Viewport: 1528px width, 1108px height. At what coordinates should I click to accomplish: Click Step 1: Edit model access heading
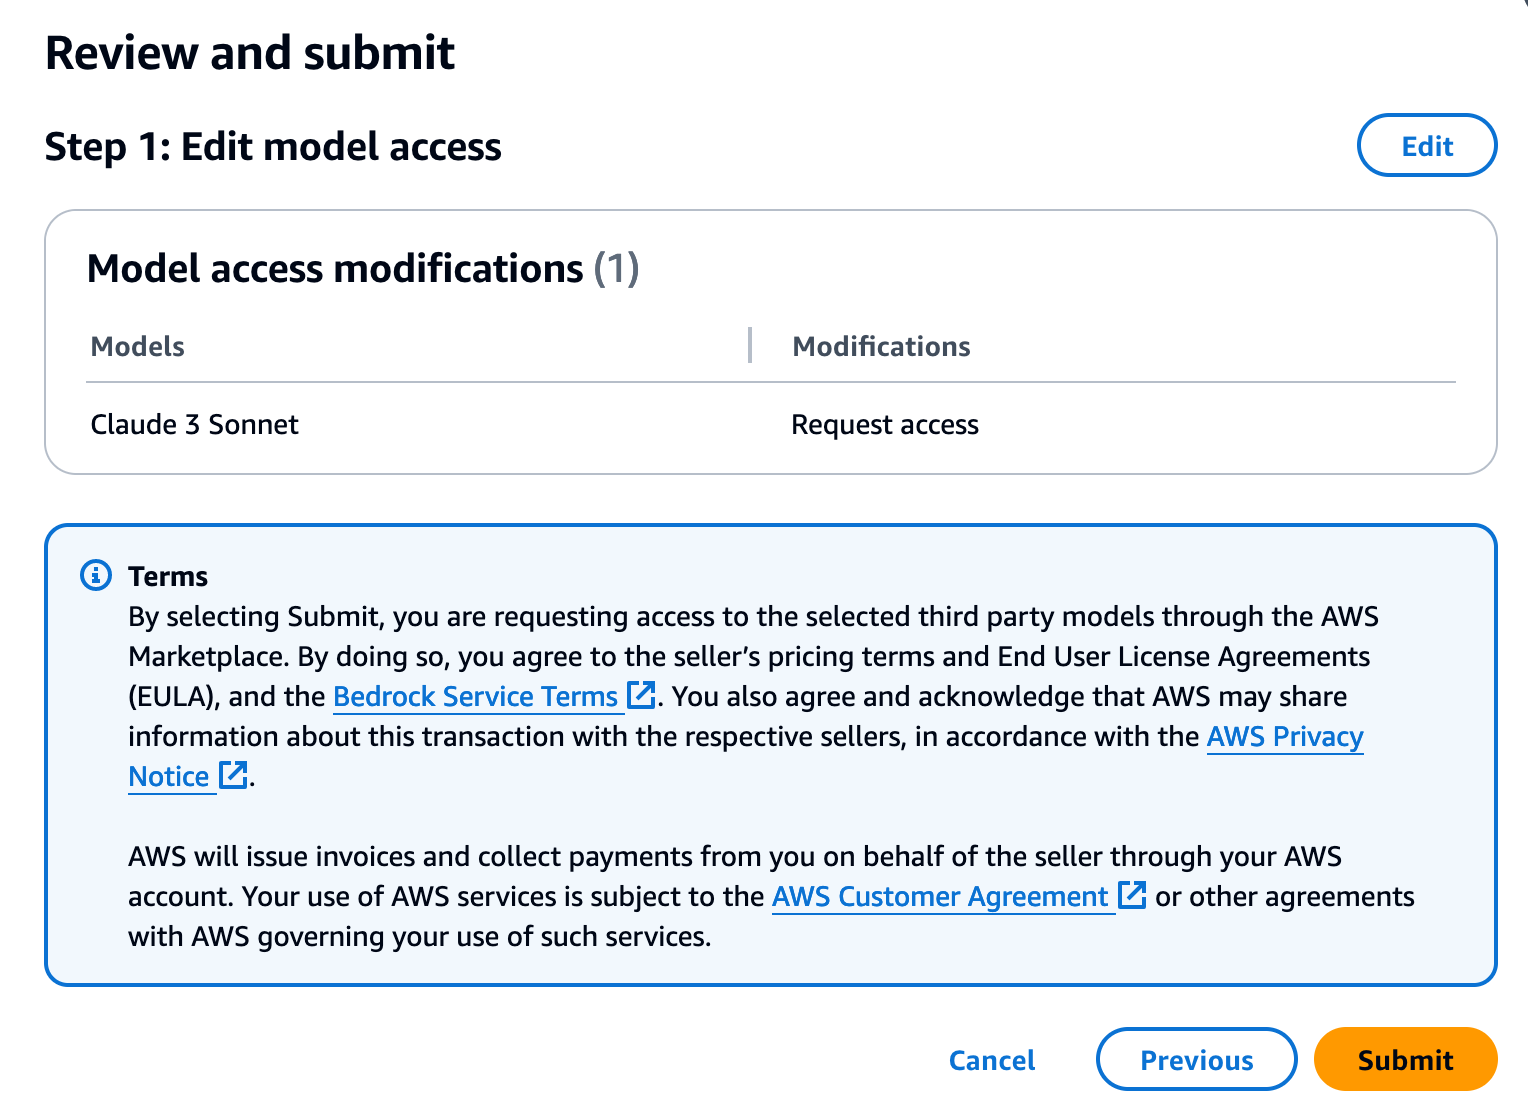click(273, 147)
